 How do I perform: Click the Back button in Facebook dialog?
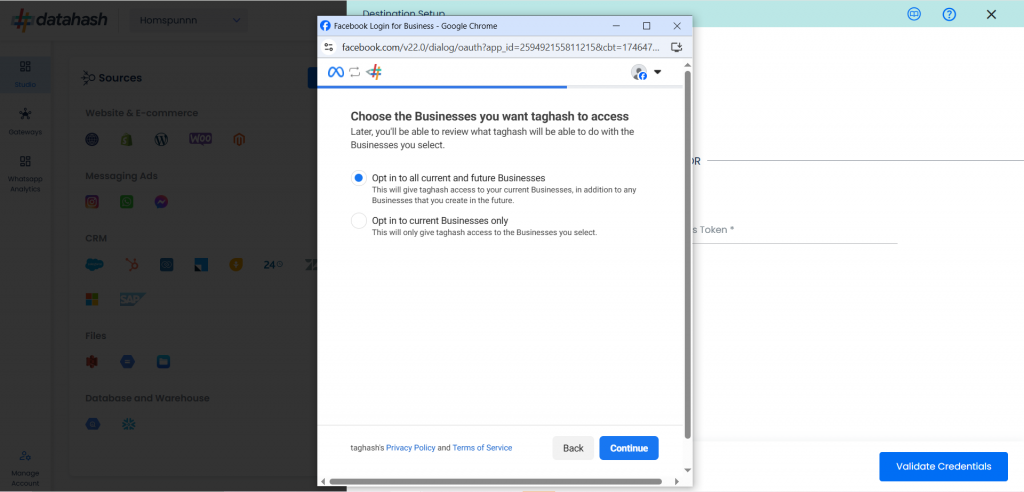coord(573,448)
